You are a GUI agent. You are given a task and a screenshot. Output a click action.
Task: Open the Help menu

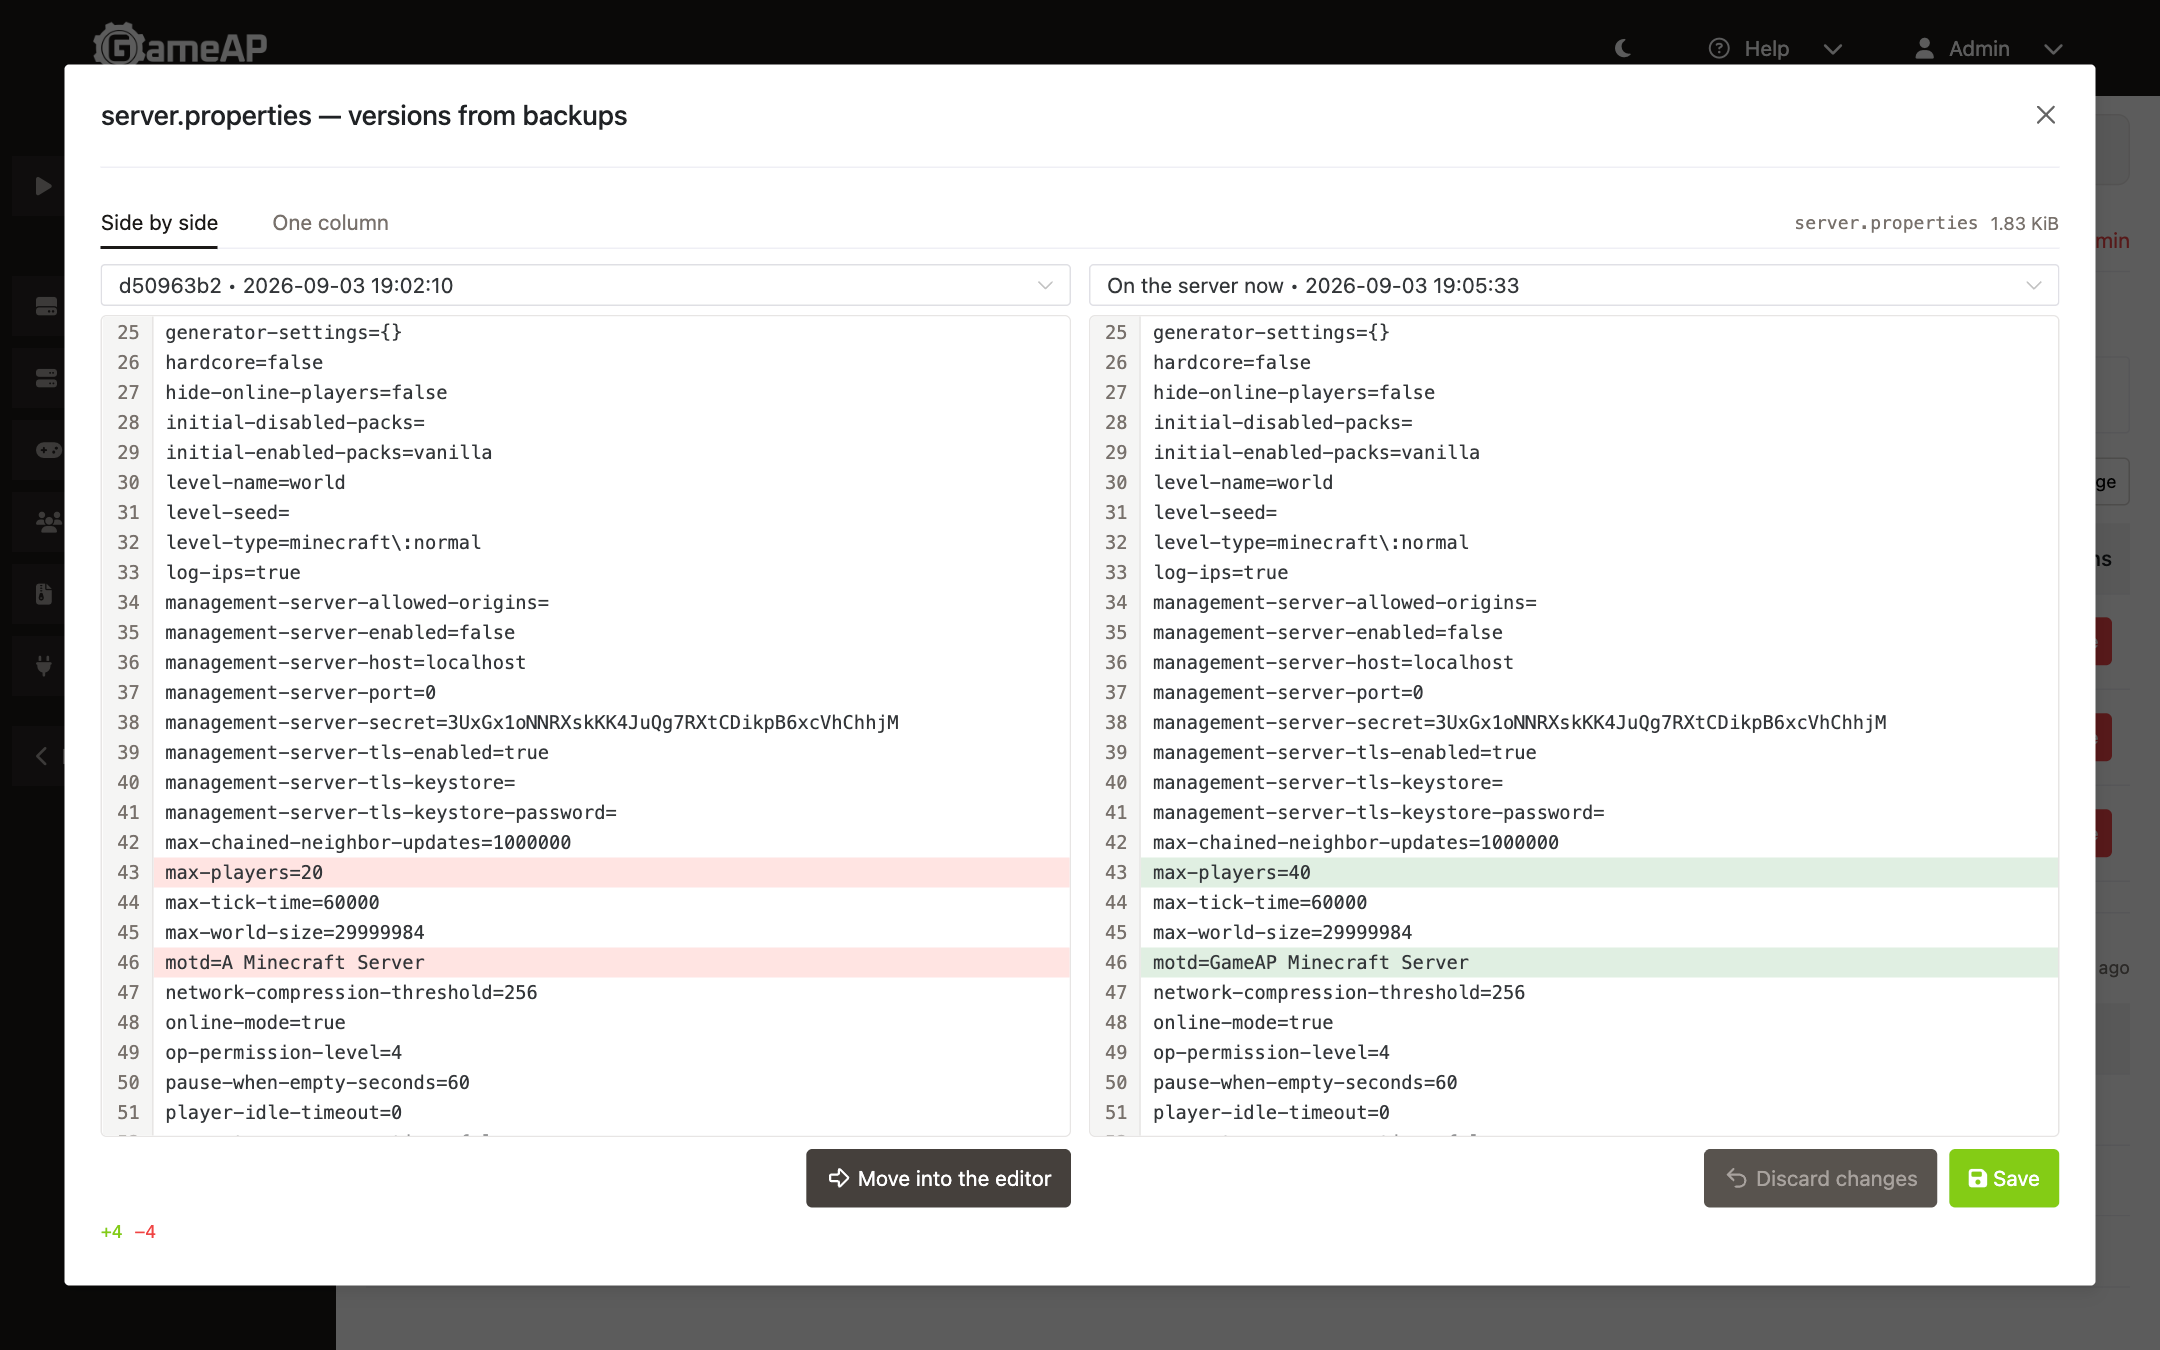pyautogui.click(x=1775, y=48)
